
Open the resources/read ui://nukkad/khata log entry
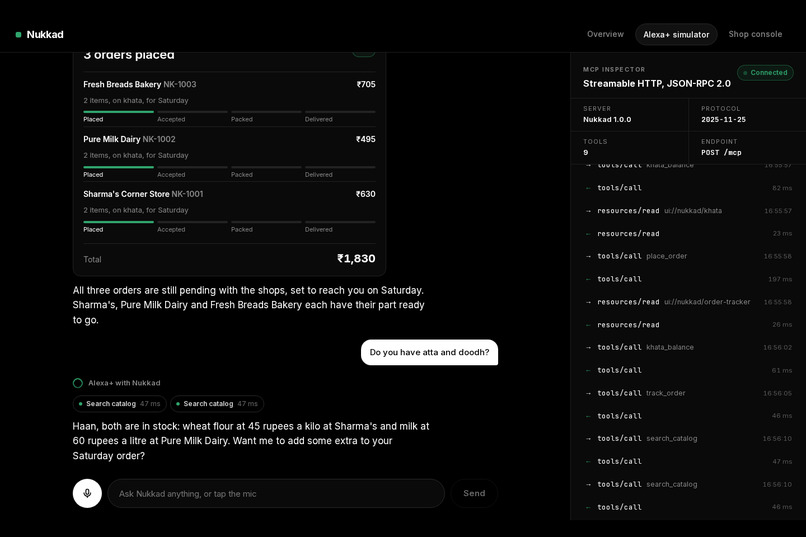pos(689,211)
